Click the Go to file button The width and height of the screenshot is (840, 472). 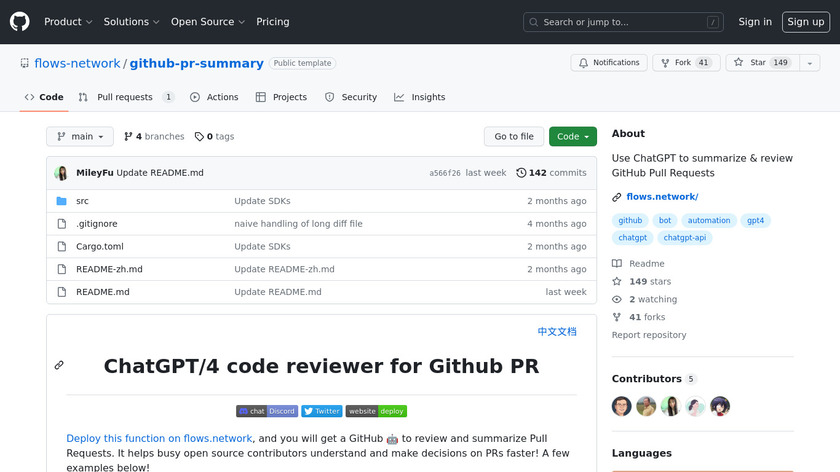514,137
